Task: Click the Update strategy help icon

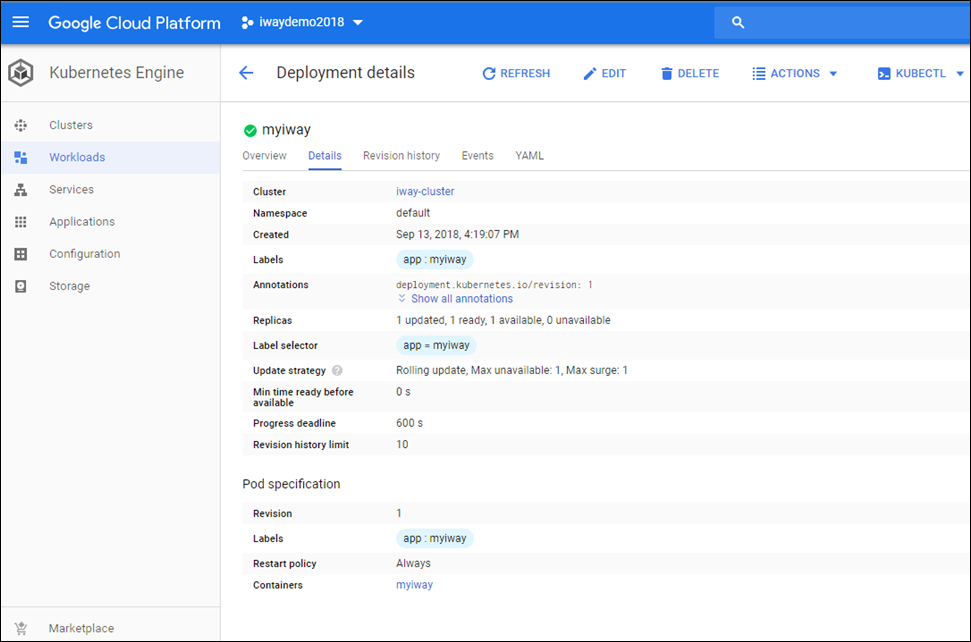Action: [337, 370]
